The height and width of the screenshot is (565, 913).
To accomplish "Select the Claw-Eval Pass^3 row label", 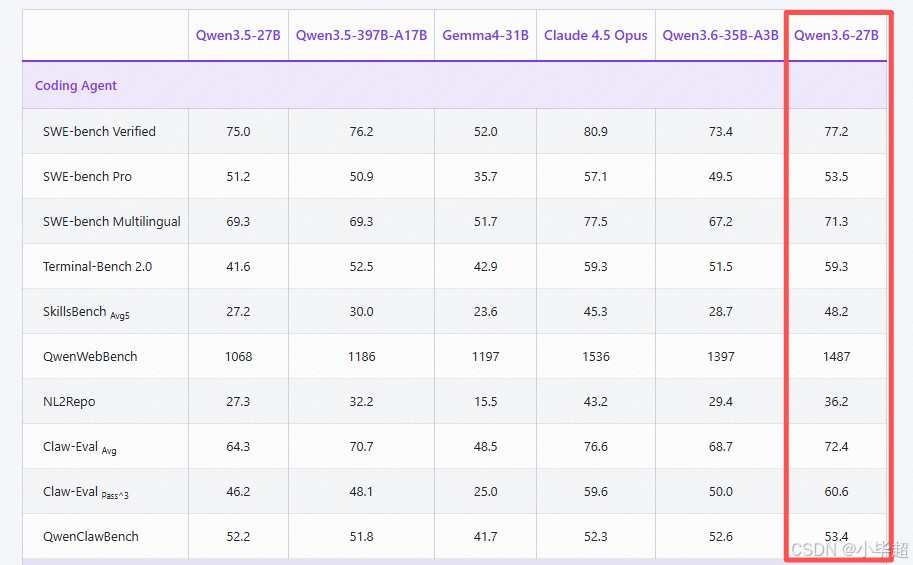I will (86, 492).
